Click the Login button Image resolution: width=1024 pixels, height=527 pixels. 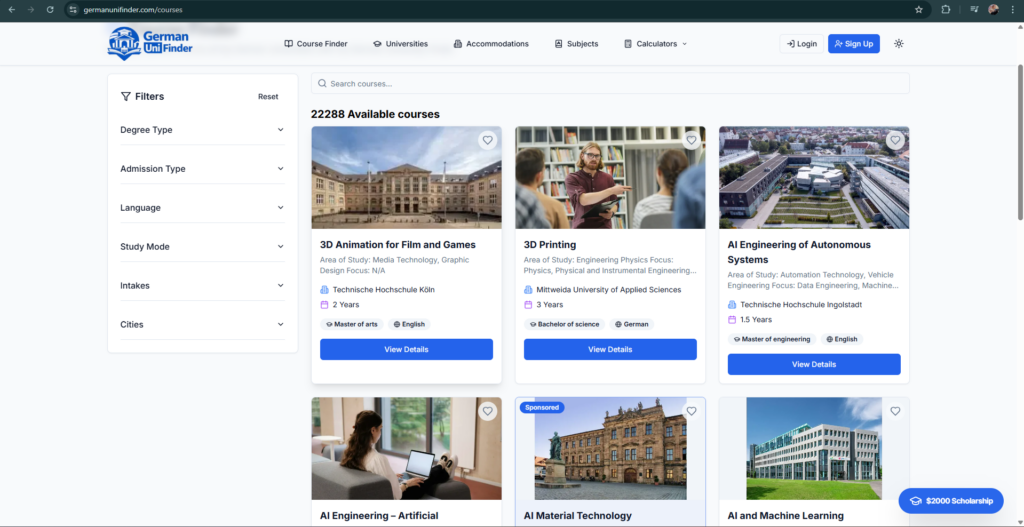point(801,44)
